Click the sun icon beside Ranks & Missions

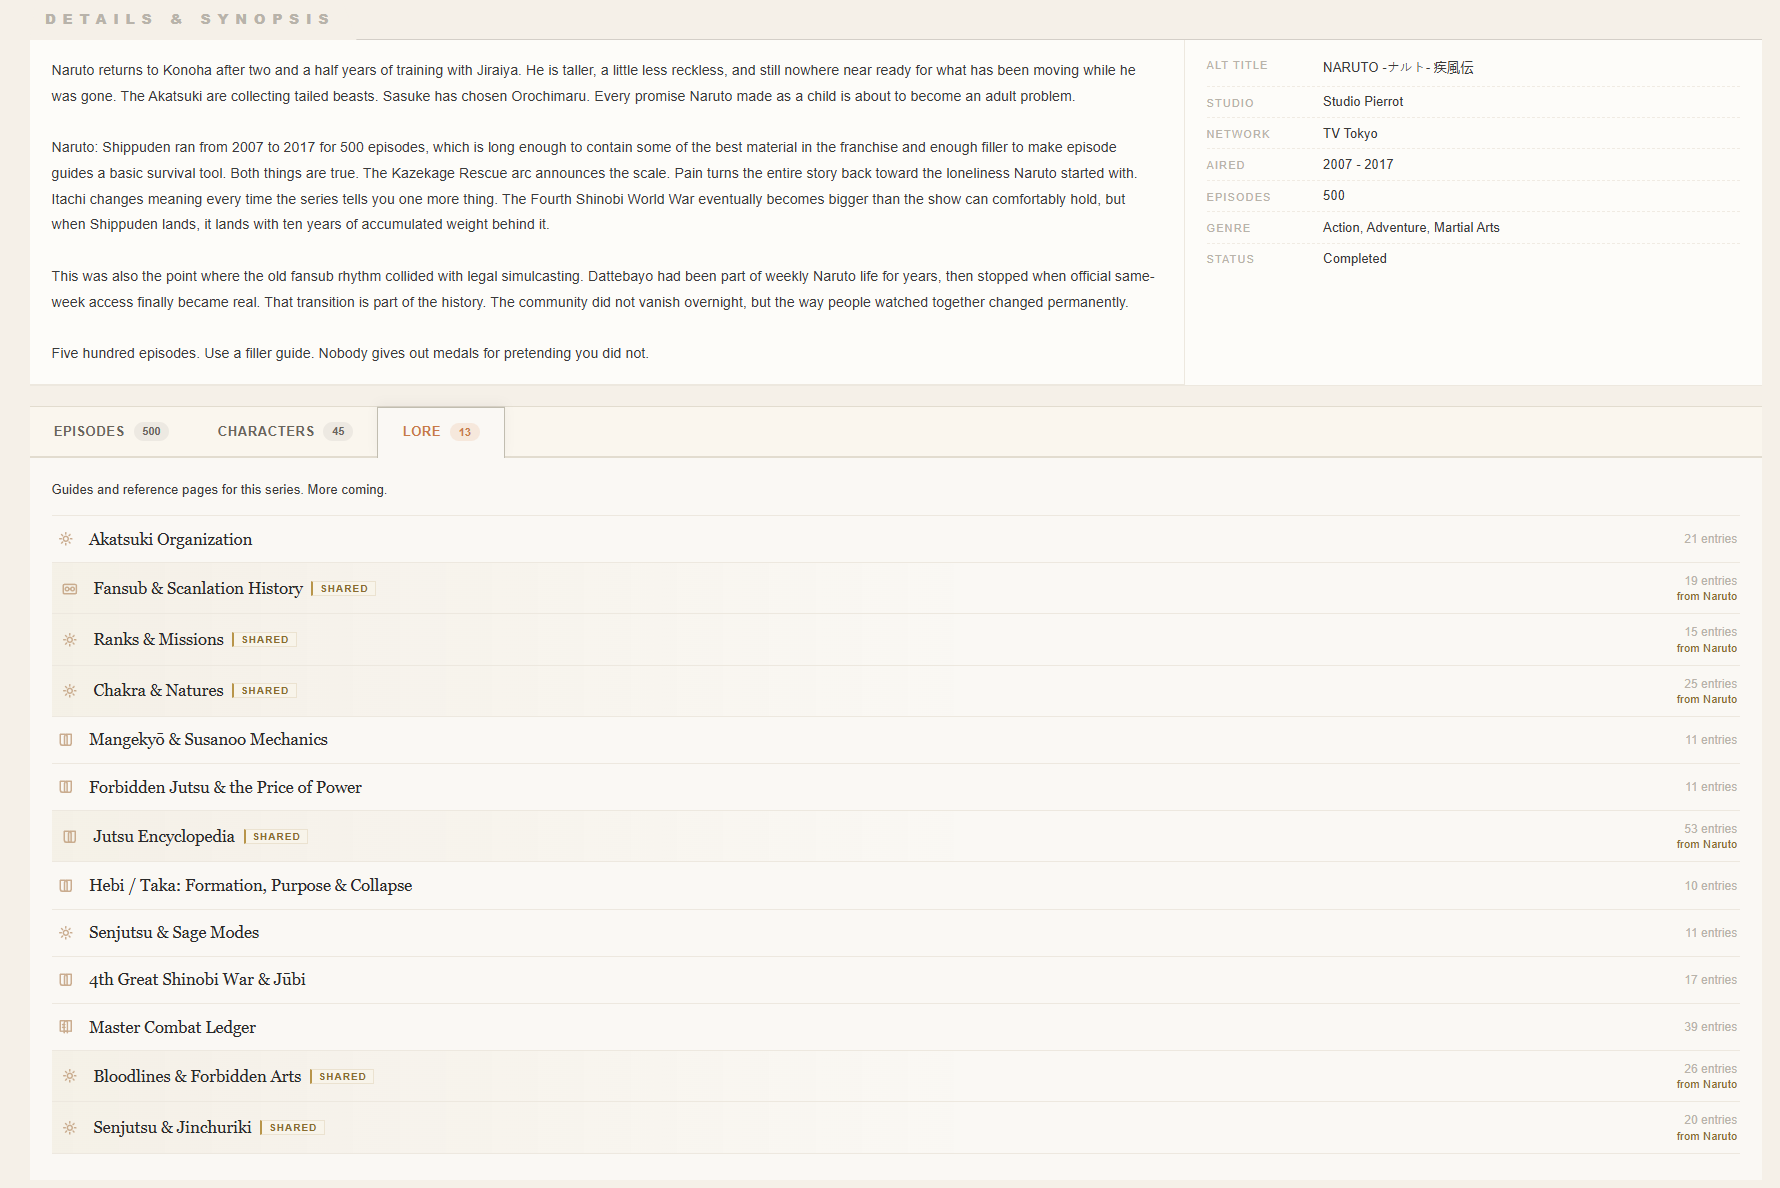click(70, 640)
